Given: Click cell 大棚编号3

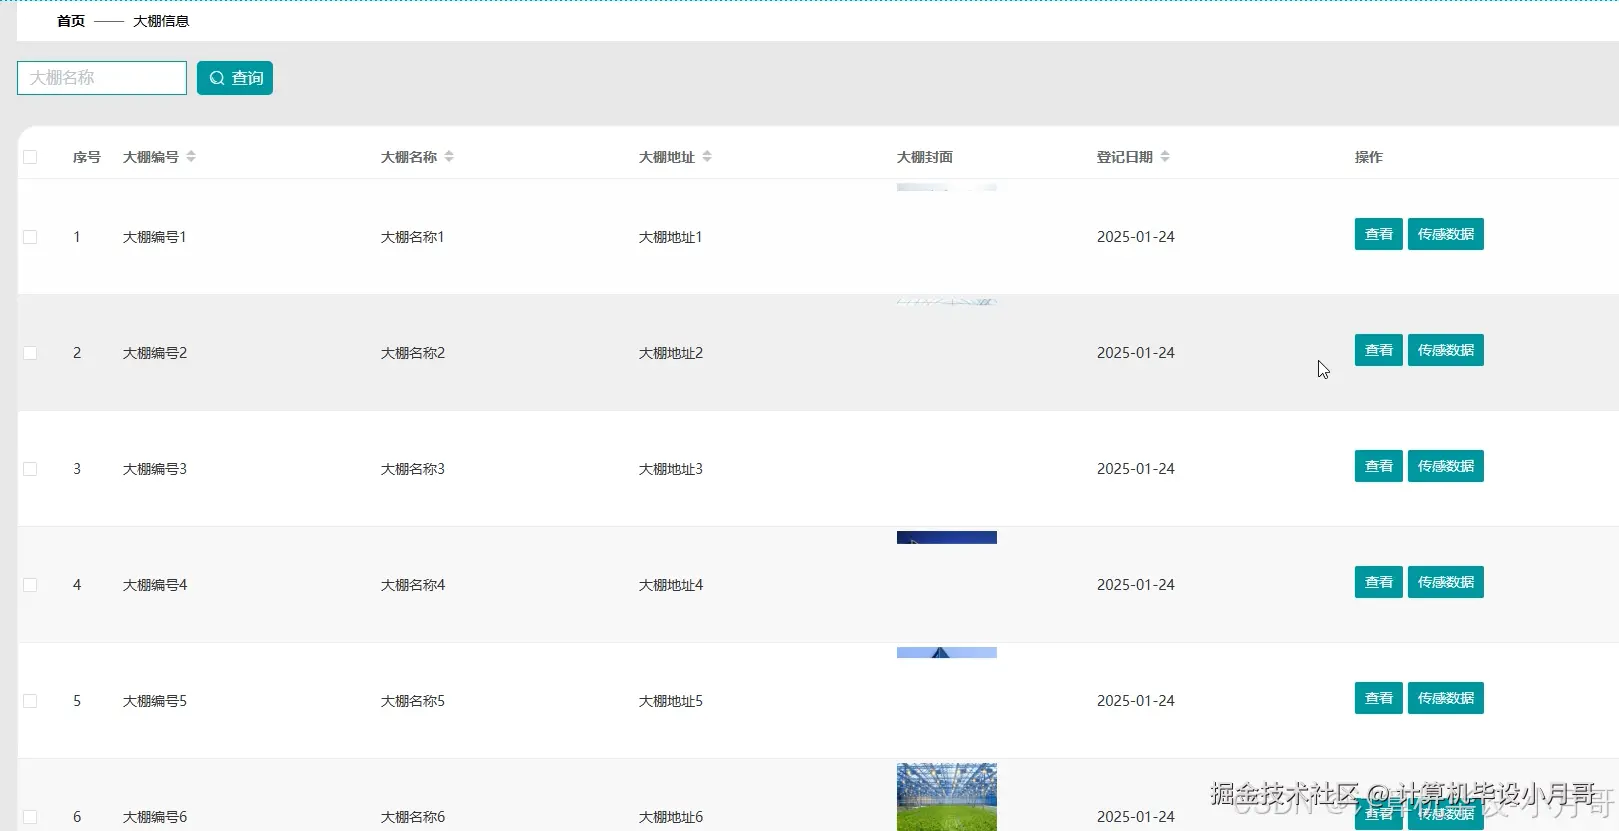Looking at the screenshot, I should click(x=155, y=469).
